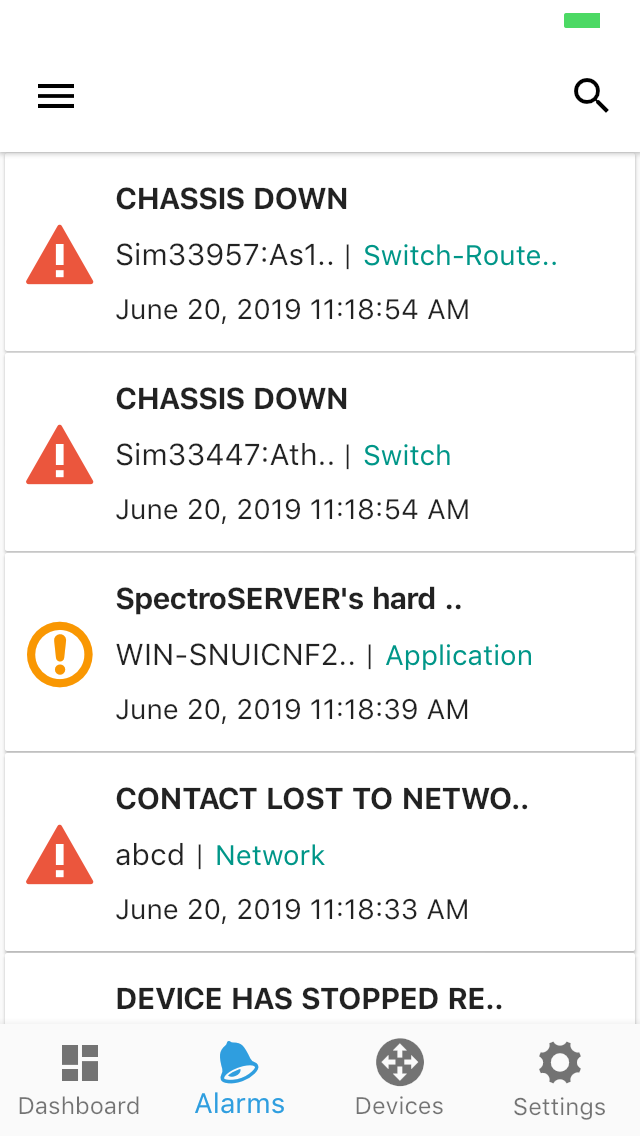640x1136 pixels.
Task: Tap the Application type link
Action: point(459,656)
